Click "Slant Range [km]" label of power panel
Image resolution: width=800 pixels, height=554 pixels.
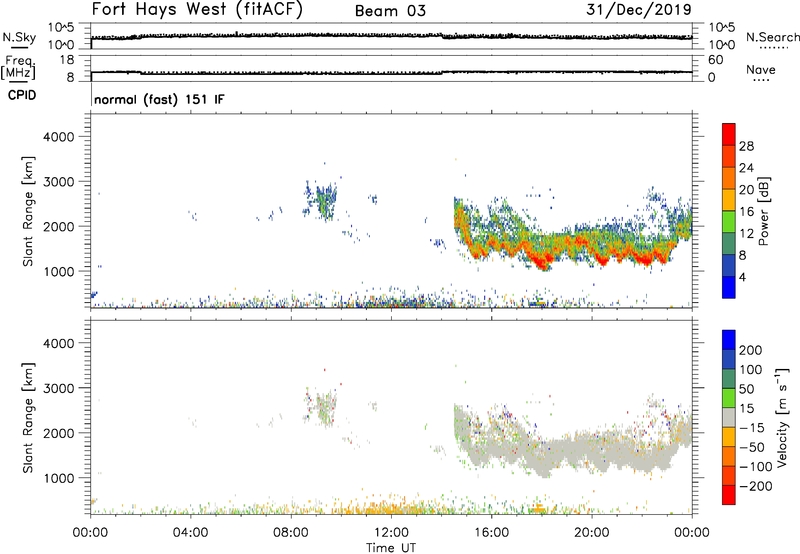pyautogui.click(x=28, y=211)
